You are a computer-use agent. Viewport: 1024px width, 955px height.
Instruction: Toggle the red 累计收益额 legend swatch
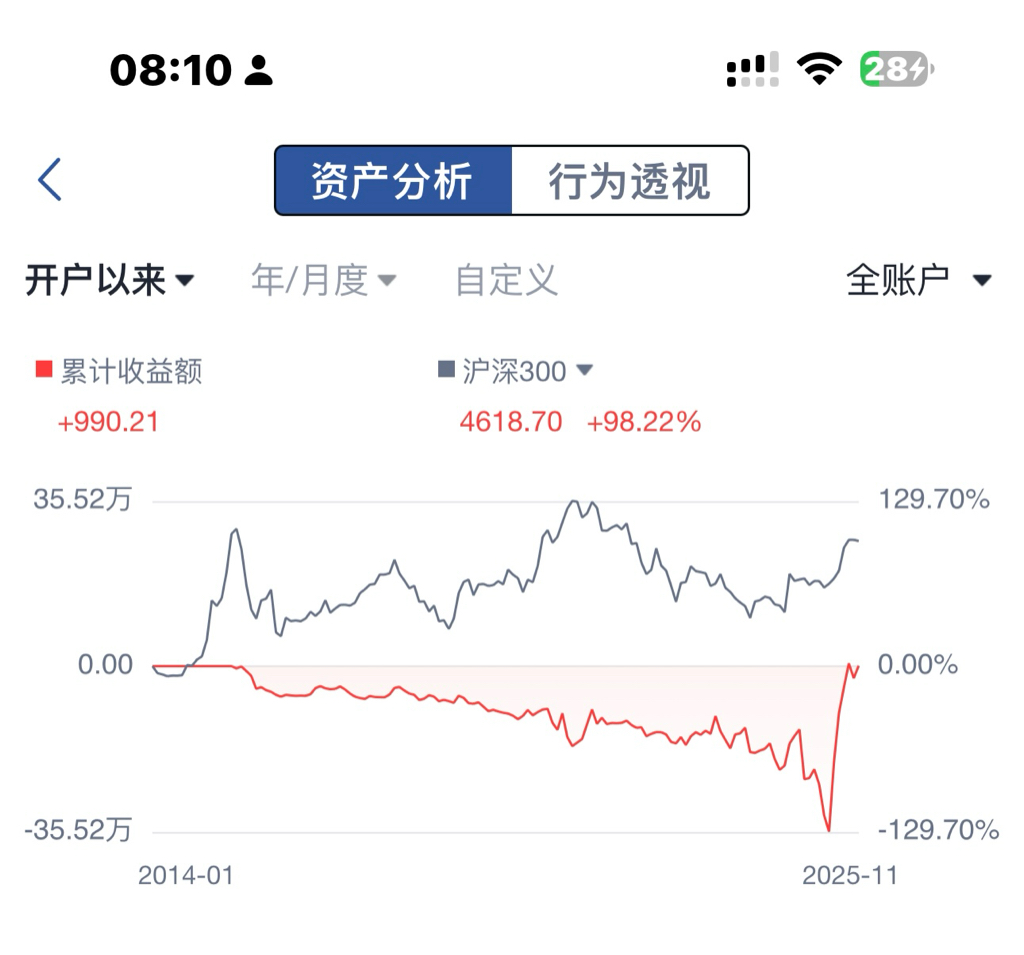(44, 369)
